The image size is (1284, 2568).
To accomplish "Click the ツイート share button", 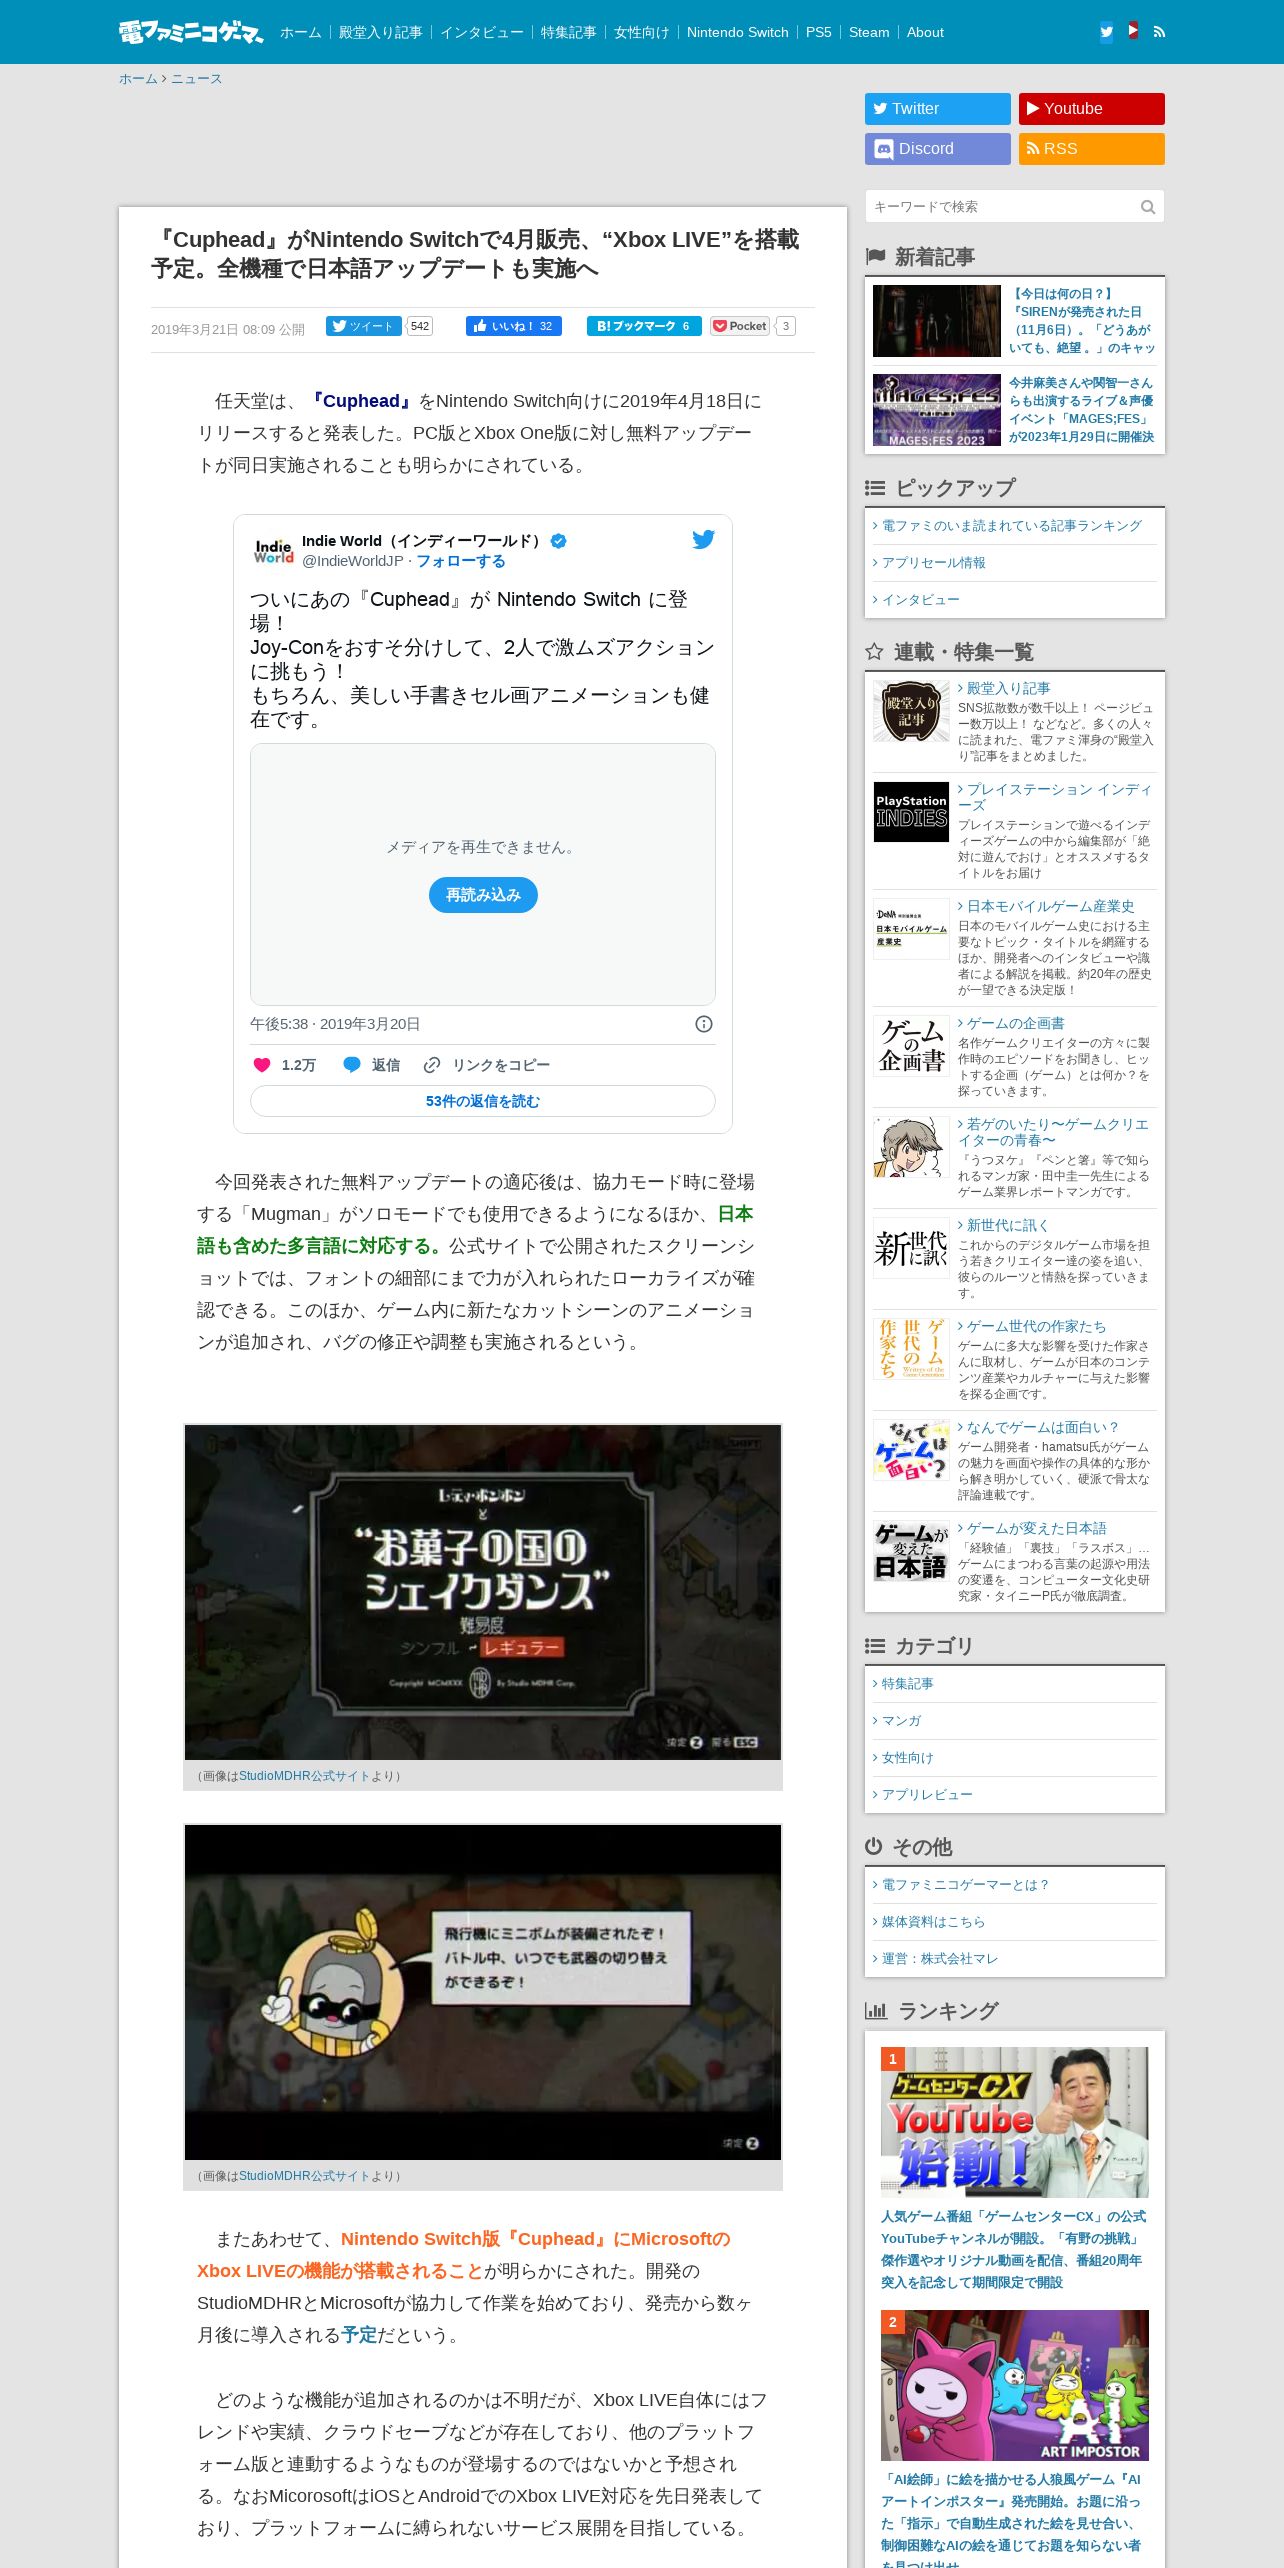I will [364, 326].
